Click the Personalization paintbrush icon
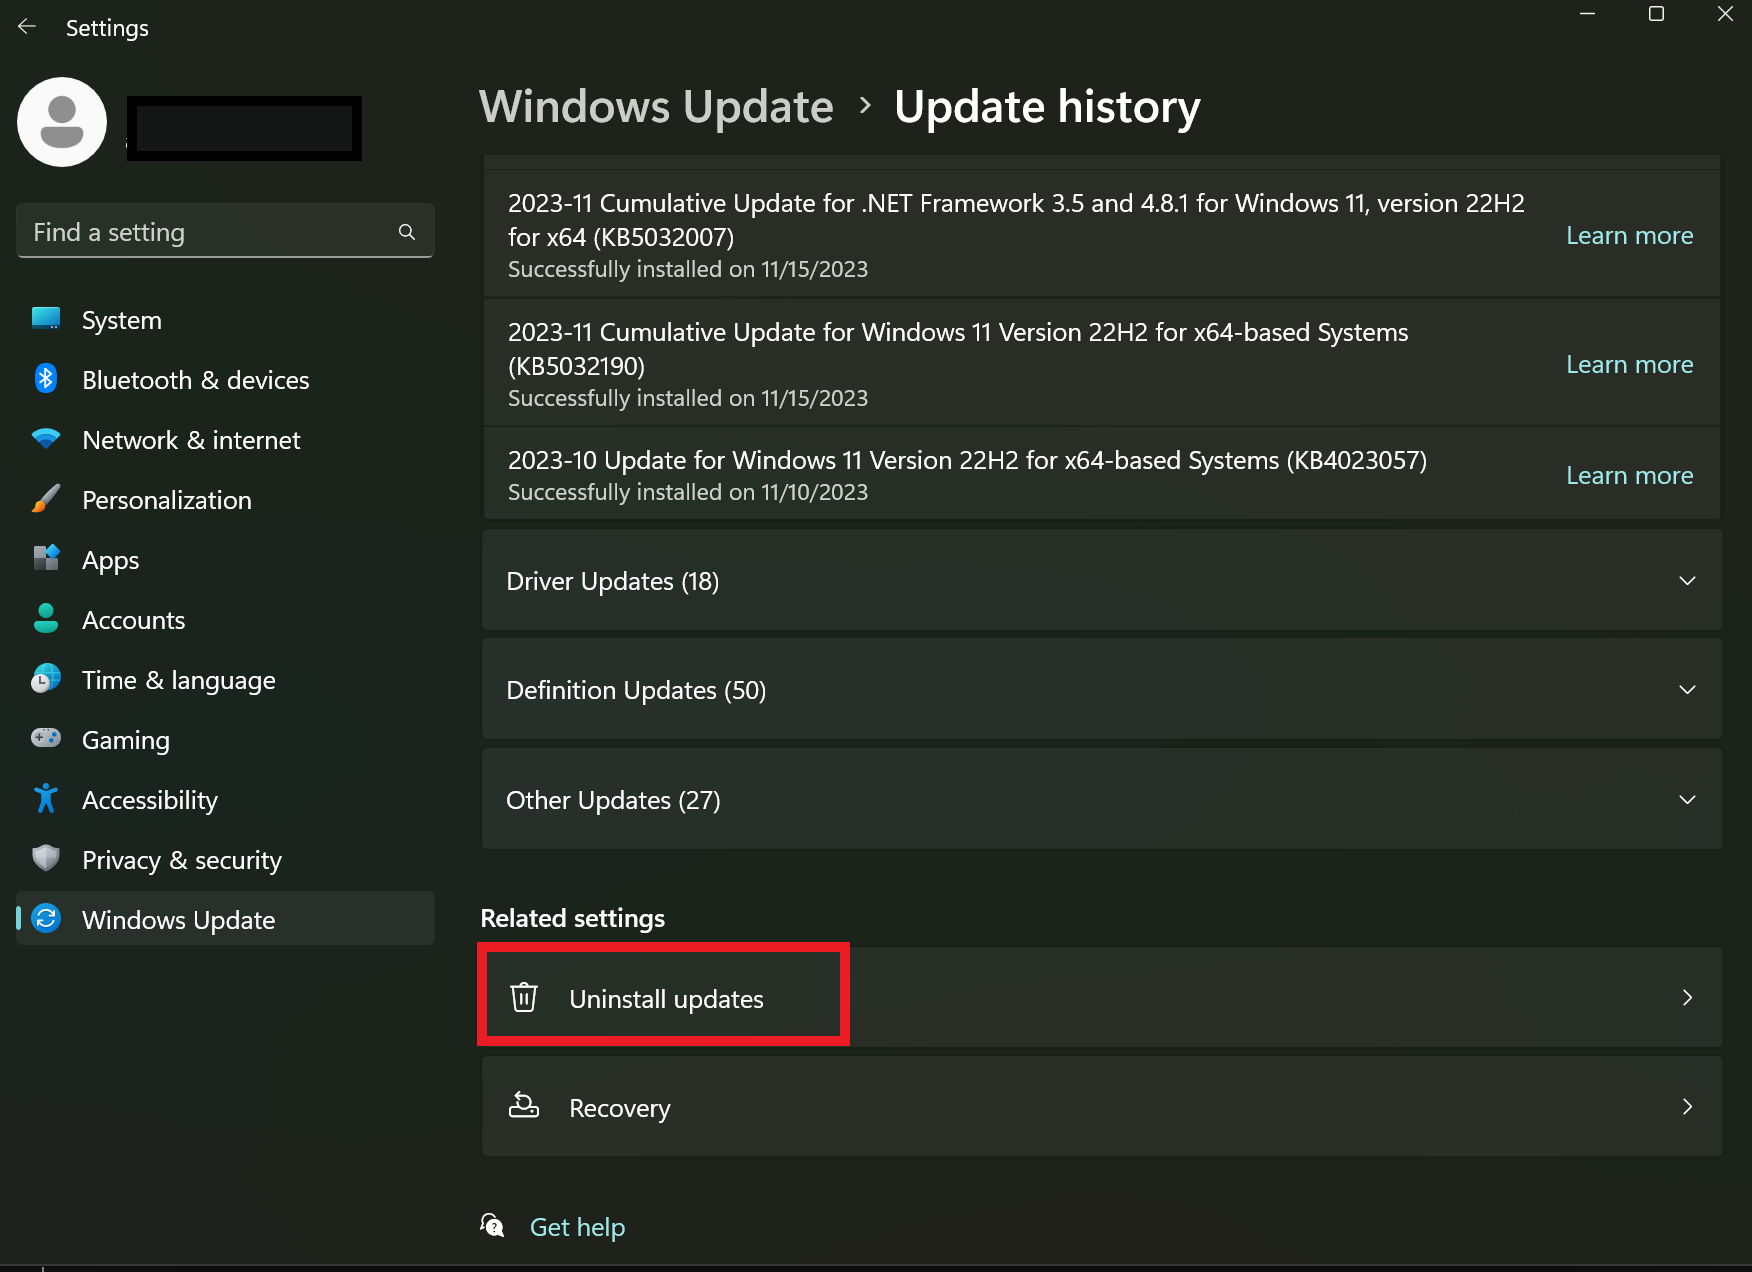The width and height of the screenshot is (1752, 1272). (x=46, y=499)
